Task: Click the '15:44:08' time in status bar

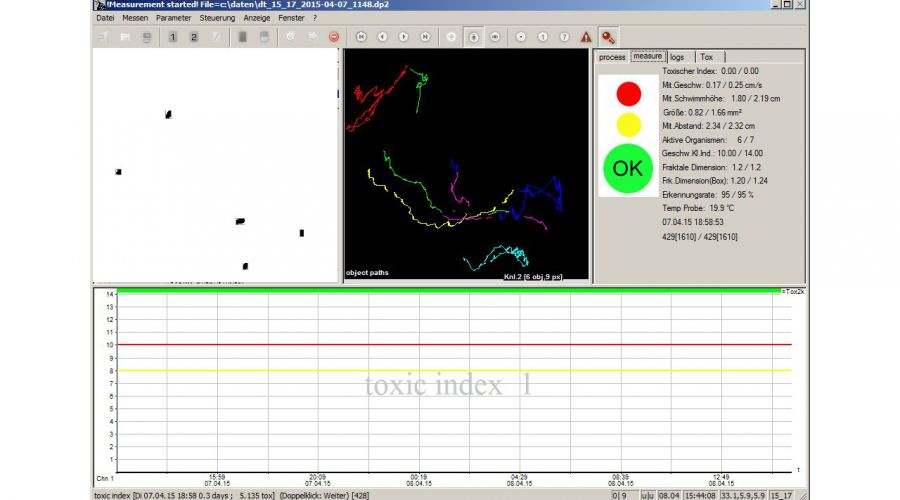Action: (700, 495)
